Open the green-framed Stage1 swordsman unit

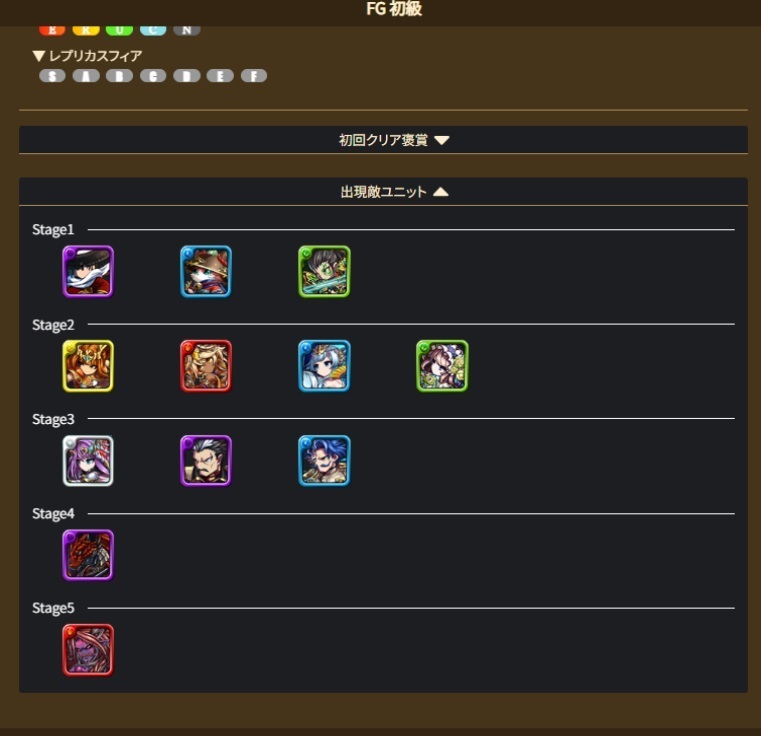pyautogui.click(x=324, y=271)
